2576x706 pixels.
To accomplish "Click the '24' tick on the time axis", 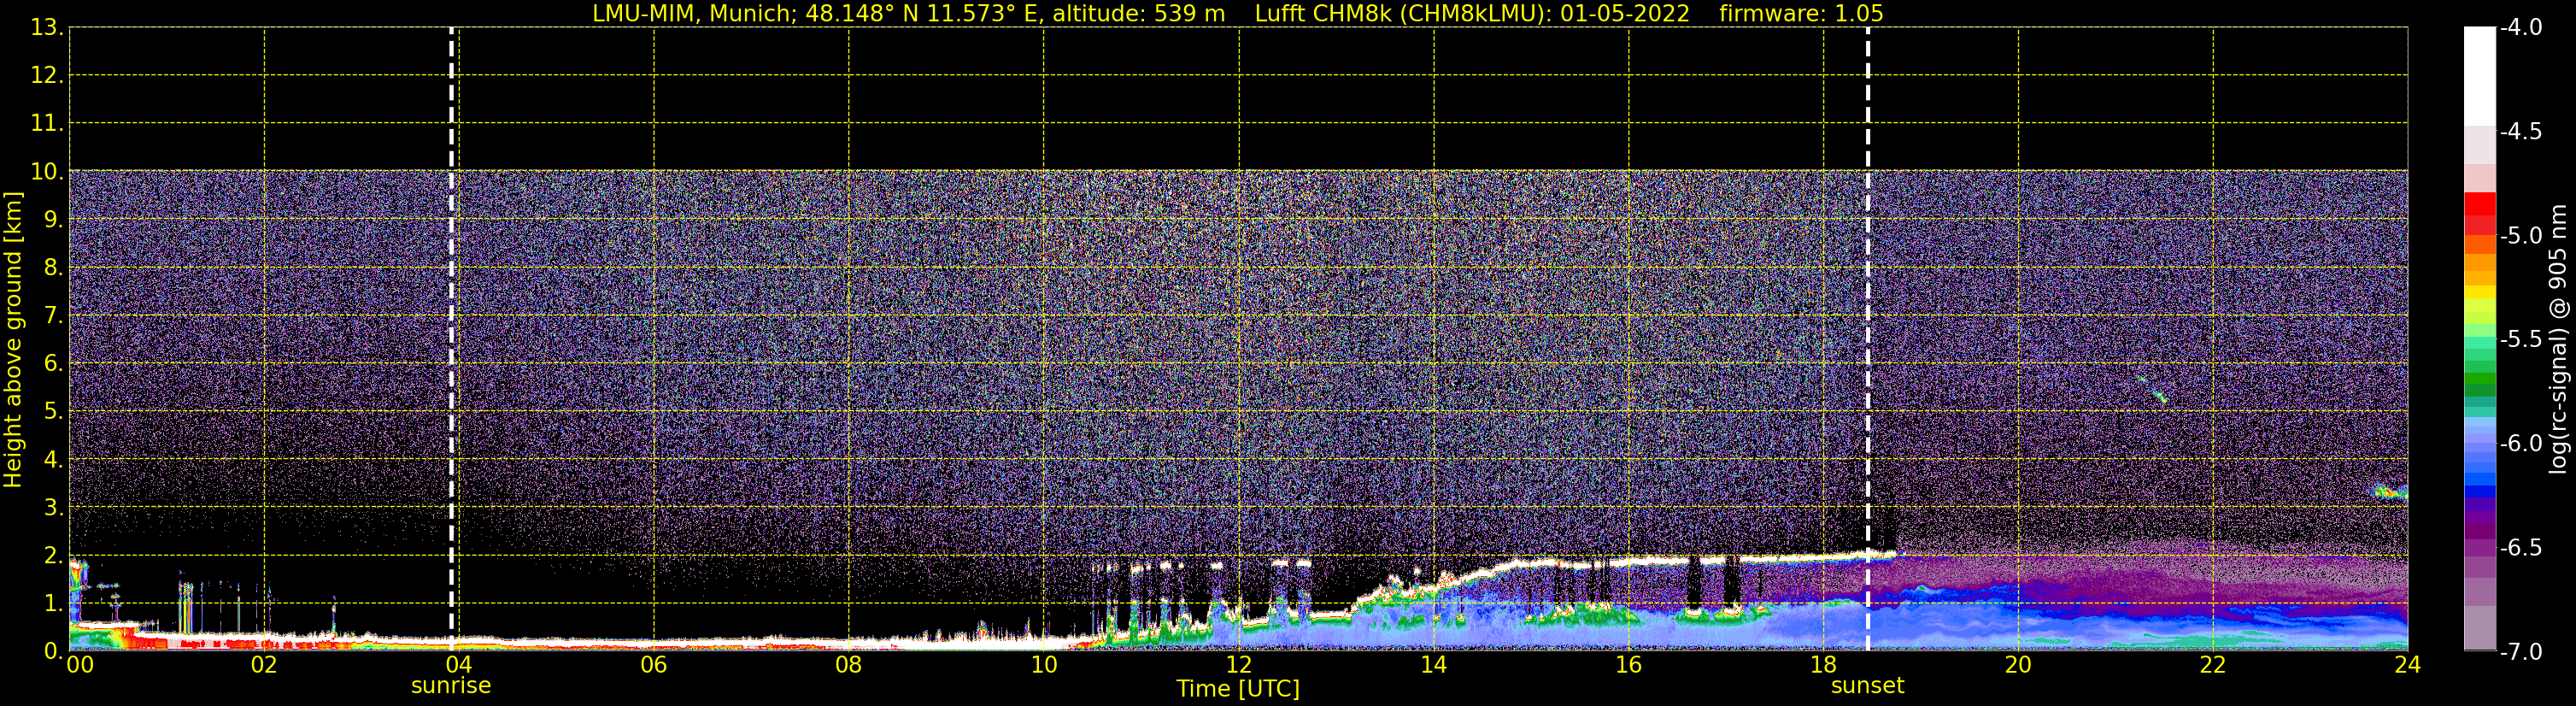I will pos(2407,665).
